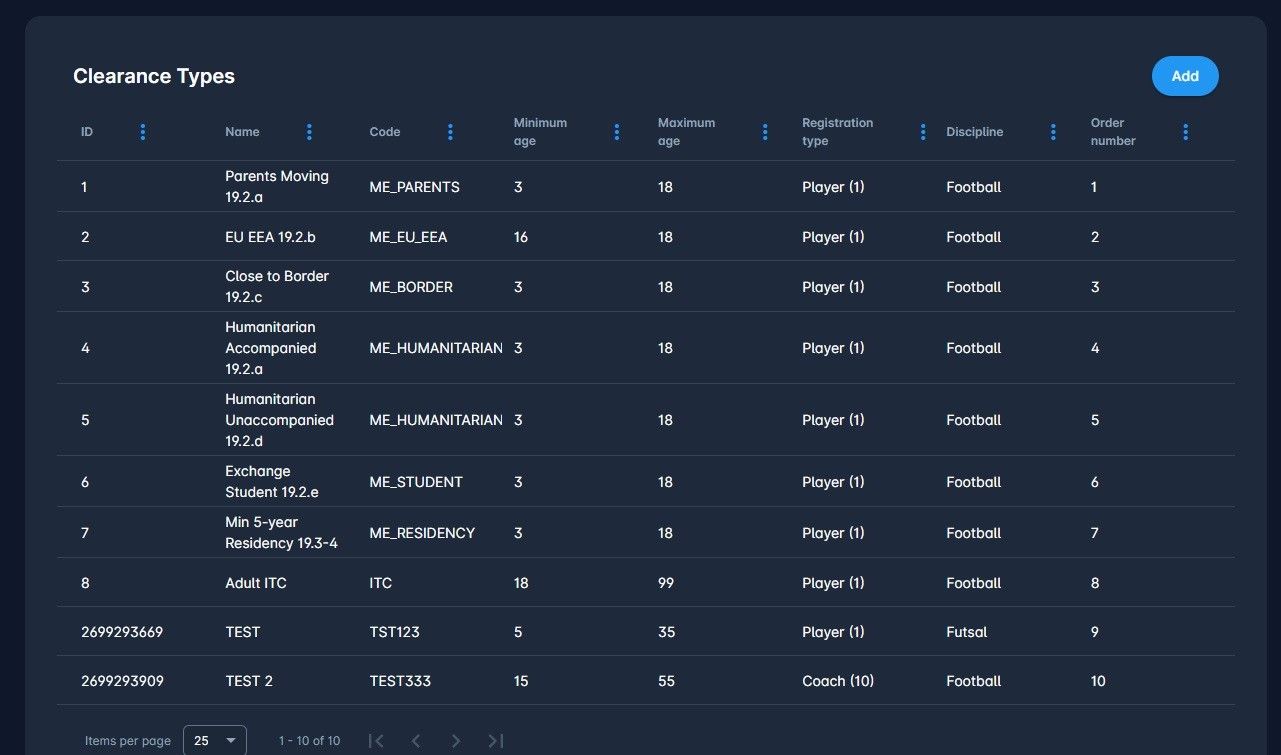Click the Code column kebab menu icon
This screenshot has width=1281, height=755.
coord(450,132)
